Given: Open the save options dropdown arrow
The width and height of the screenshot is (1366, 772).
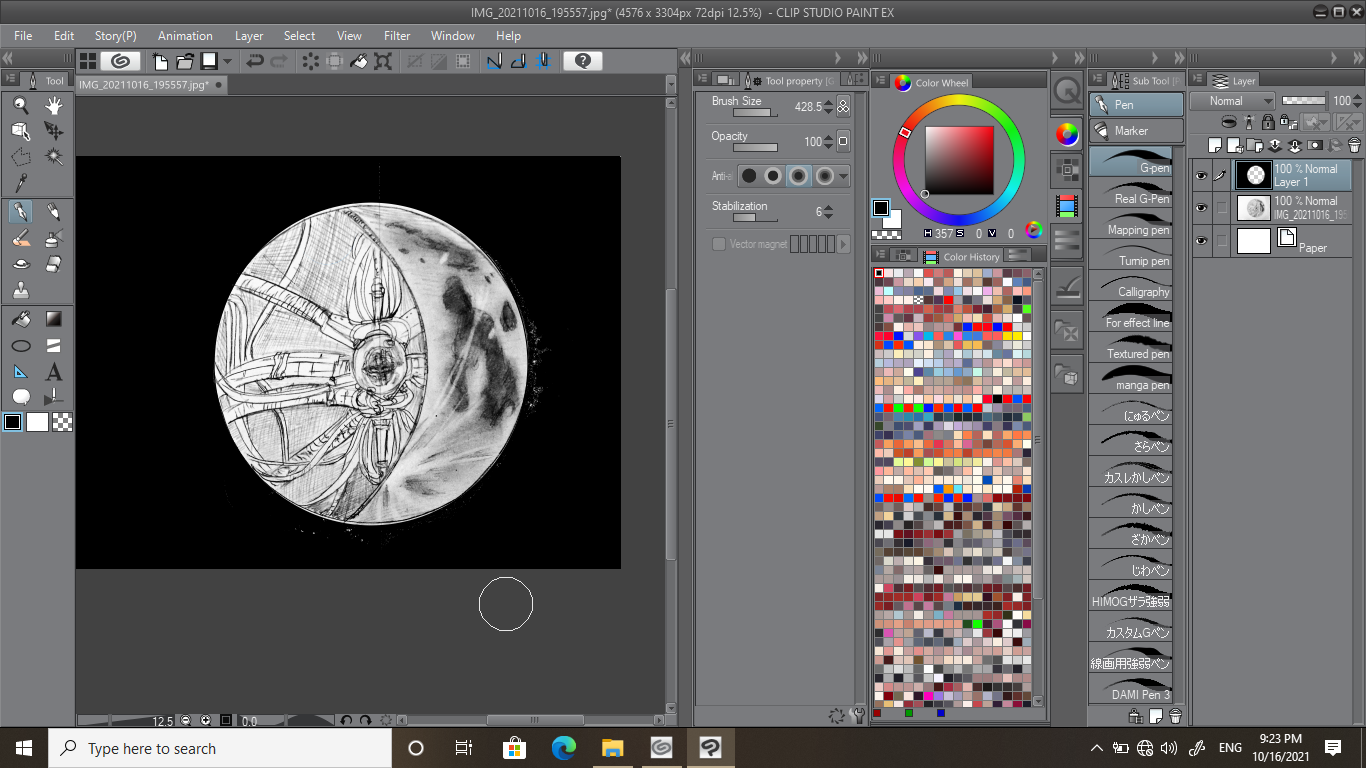Looking at the screenshot, I should (x=228, y=61).
